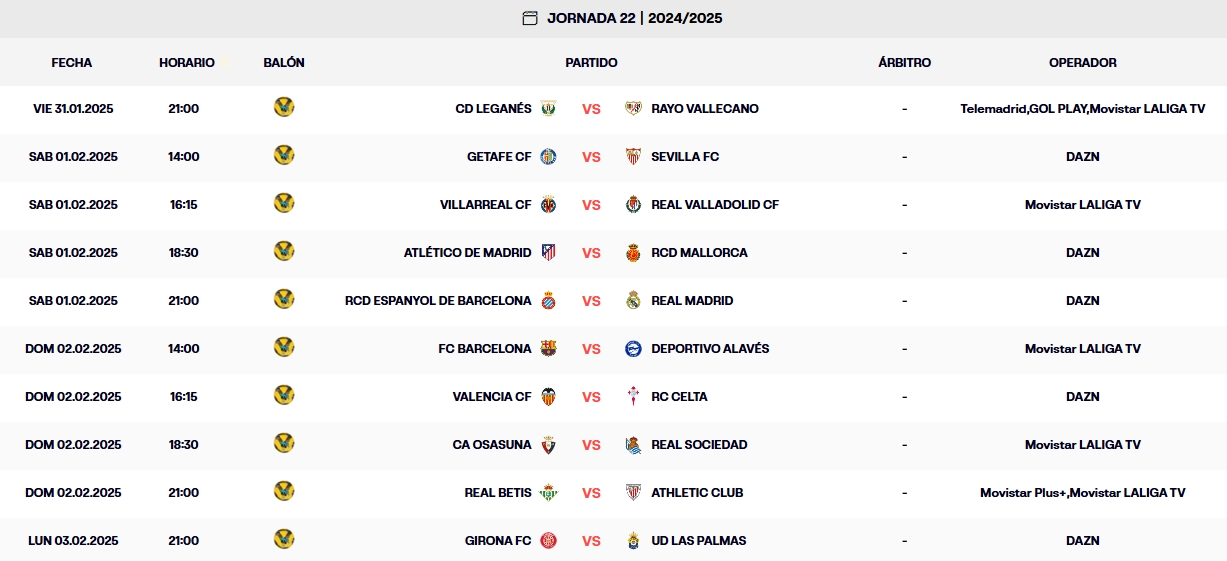Click the Sevilla FC crest

[x=633, y=156]
